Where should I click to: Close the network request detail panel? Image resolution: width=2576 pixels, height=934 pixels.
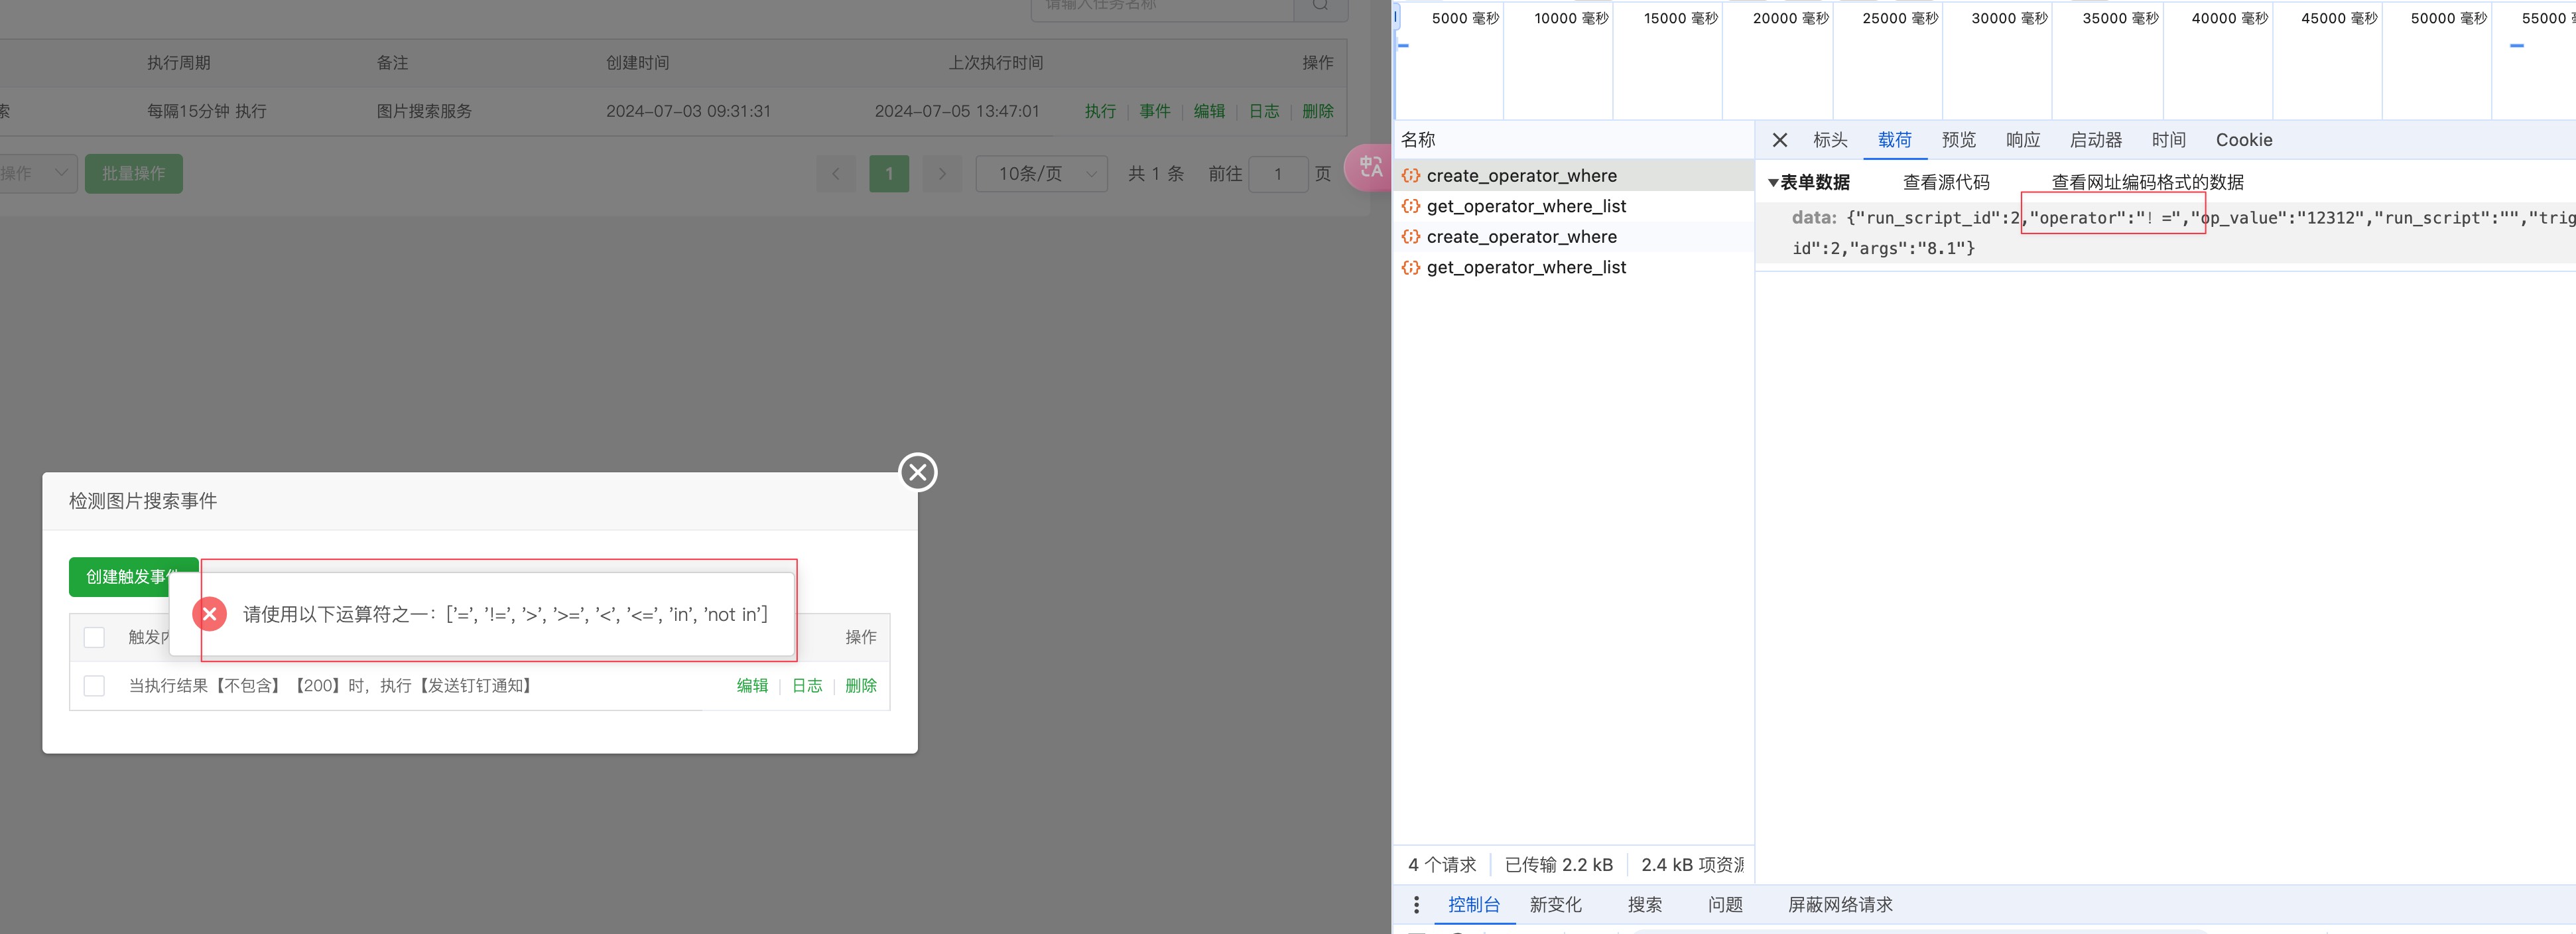tap(1780, 140)
